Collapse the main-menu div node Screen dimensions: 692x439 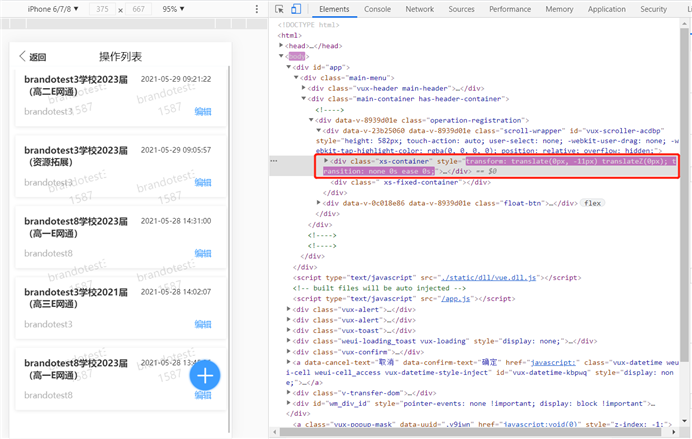(x=296, y=78)
